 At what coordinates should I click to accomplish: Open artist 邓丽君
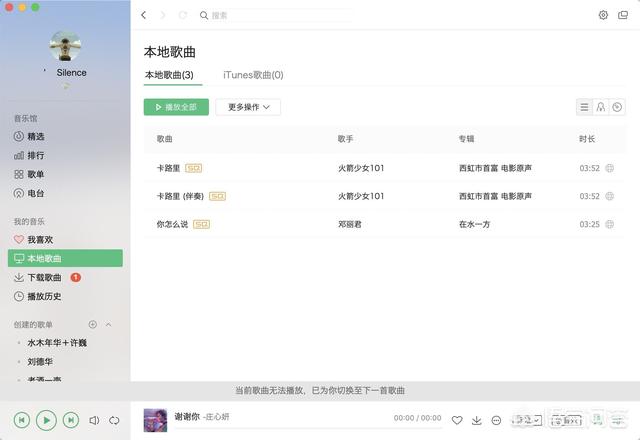click(x=350, y=224)
